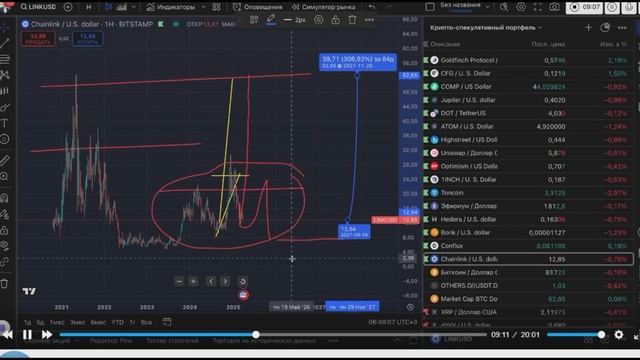This screenshot has height=360, width=640.
Task: Open the Indicators menu
Action: (171, 7)
